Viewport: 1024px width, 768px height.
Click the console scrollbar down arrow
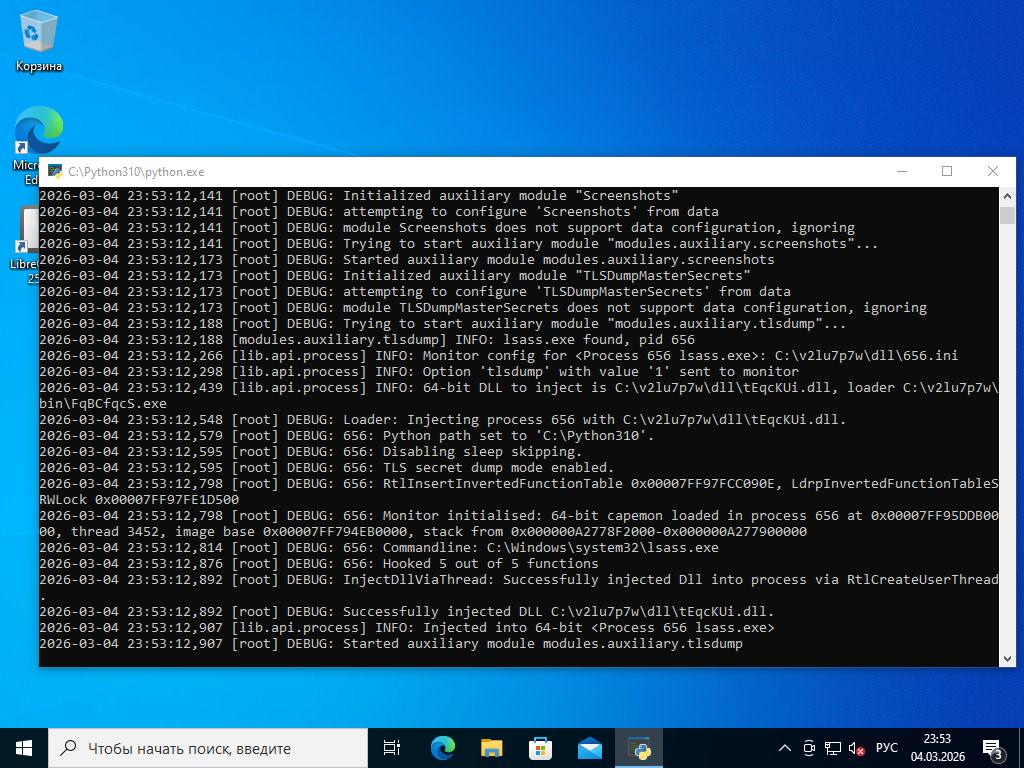(1007, 658)
